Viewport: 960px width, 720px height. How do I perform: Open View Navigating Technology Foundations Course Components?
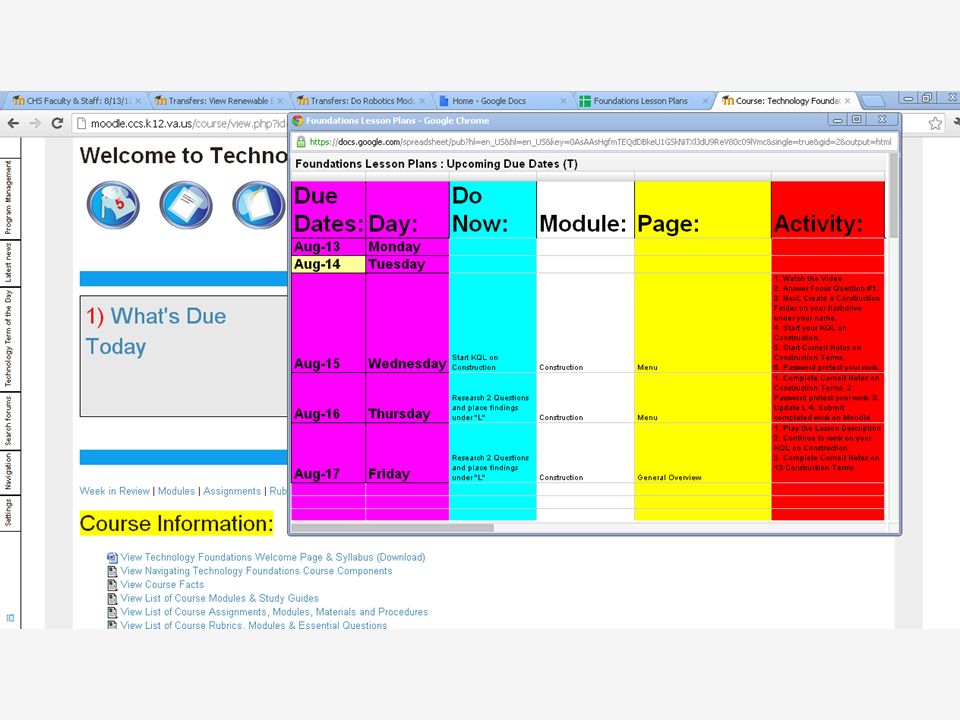256,571
